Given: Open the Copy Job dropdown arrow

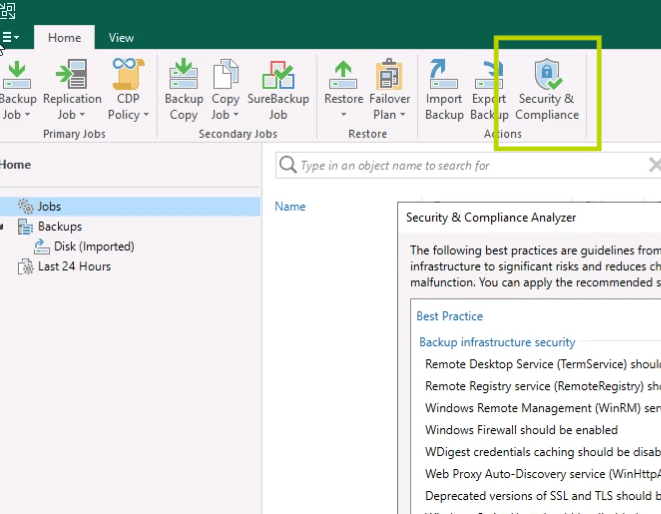Looking at the screenshot, I should 236,115.
